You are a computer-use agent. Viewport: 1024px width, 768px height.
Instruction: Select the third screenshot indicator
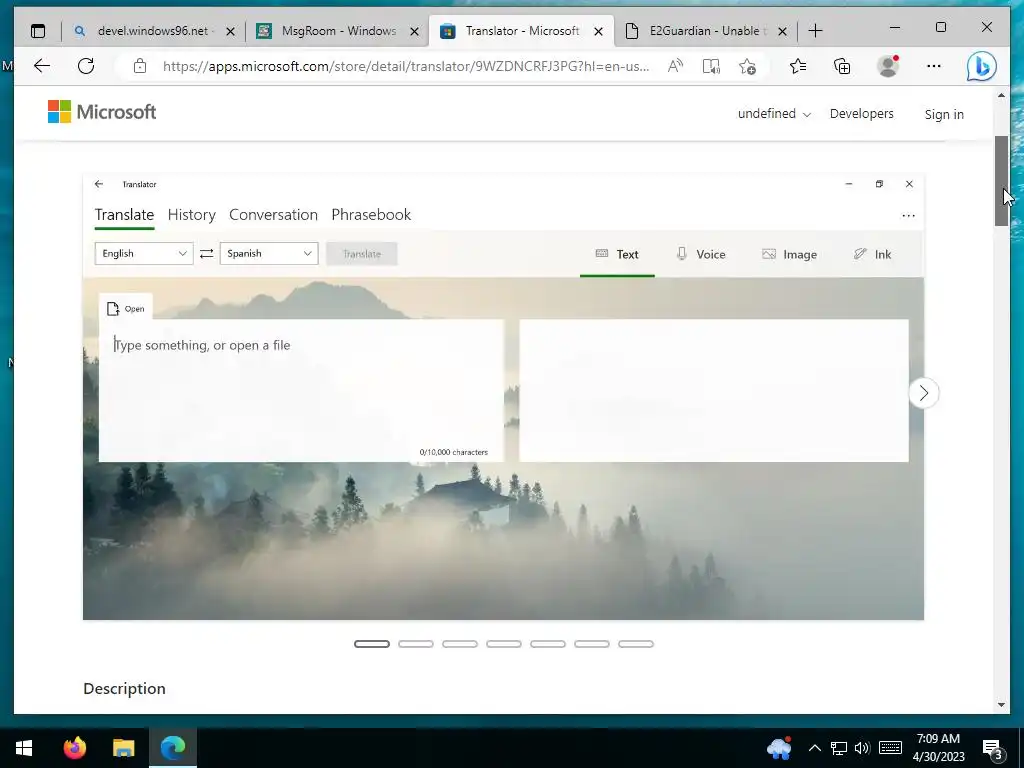pos(460,644)
